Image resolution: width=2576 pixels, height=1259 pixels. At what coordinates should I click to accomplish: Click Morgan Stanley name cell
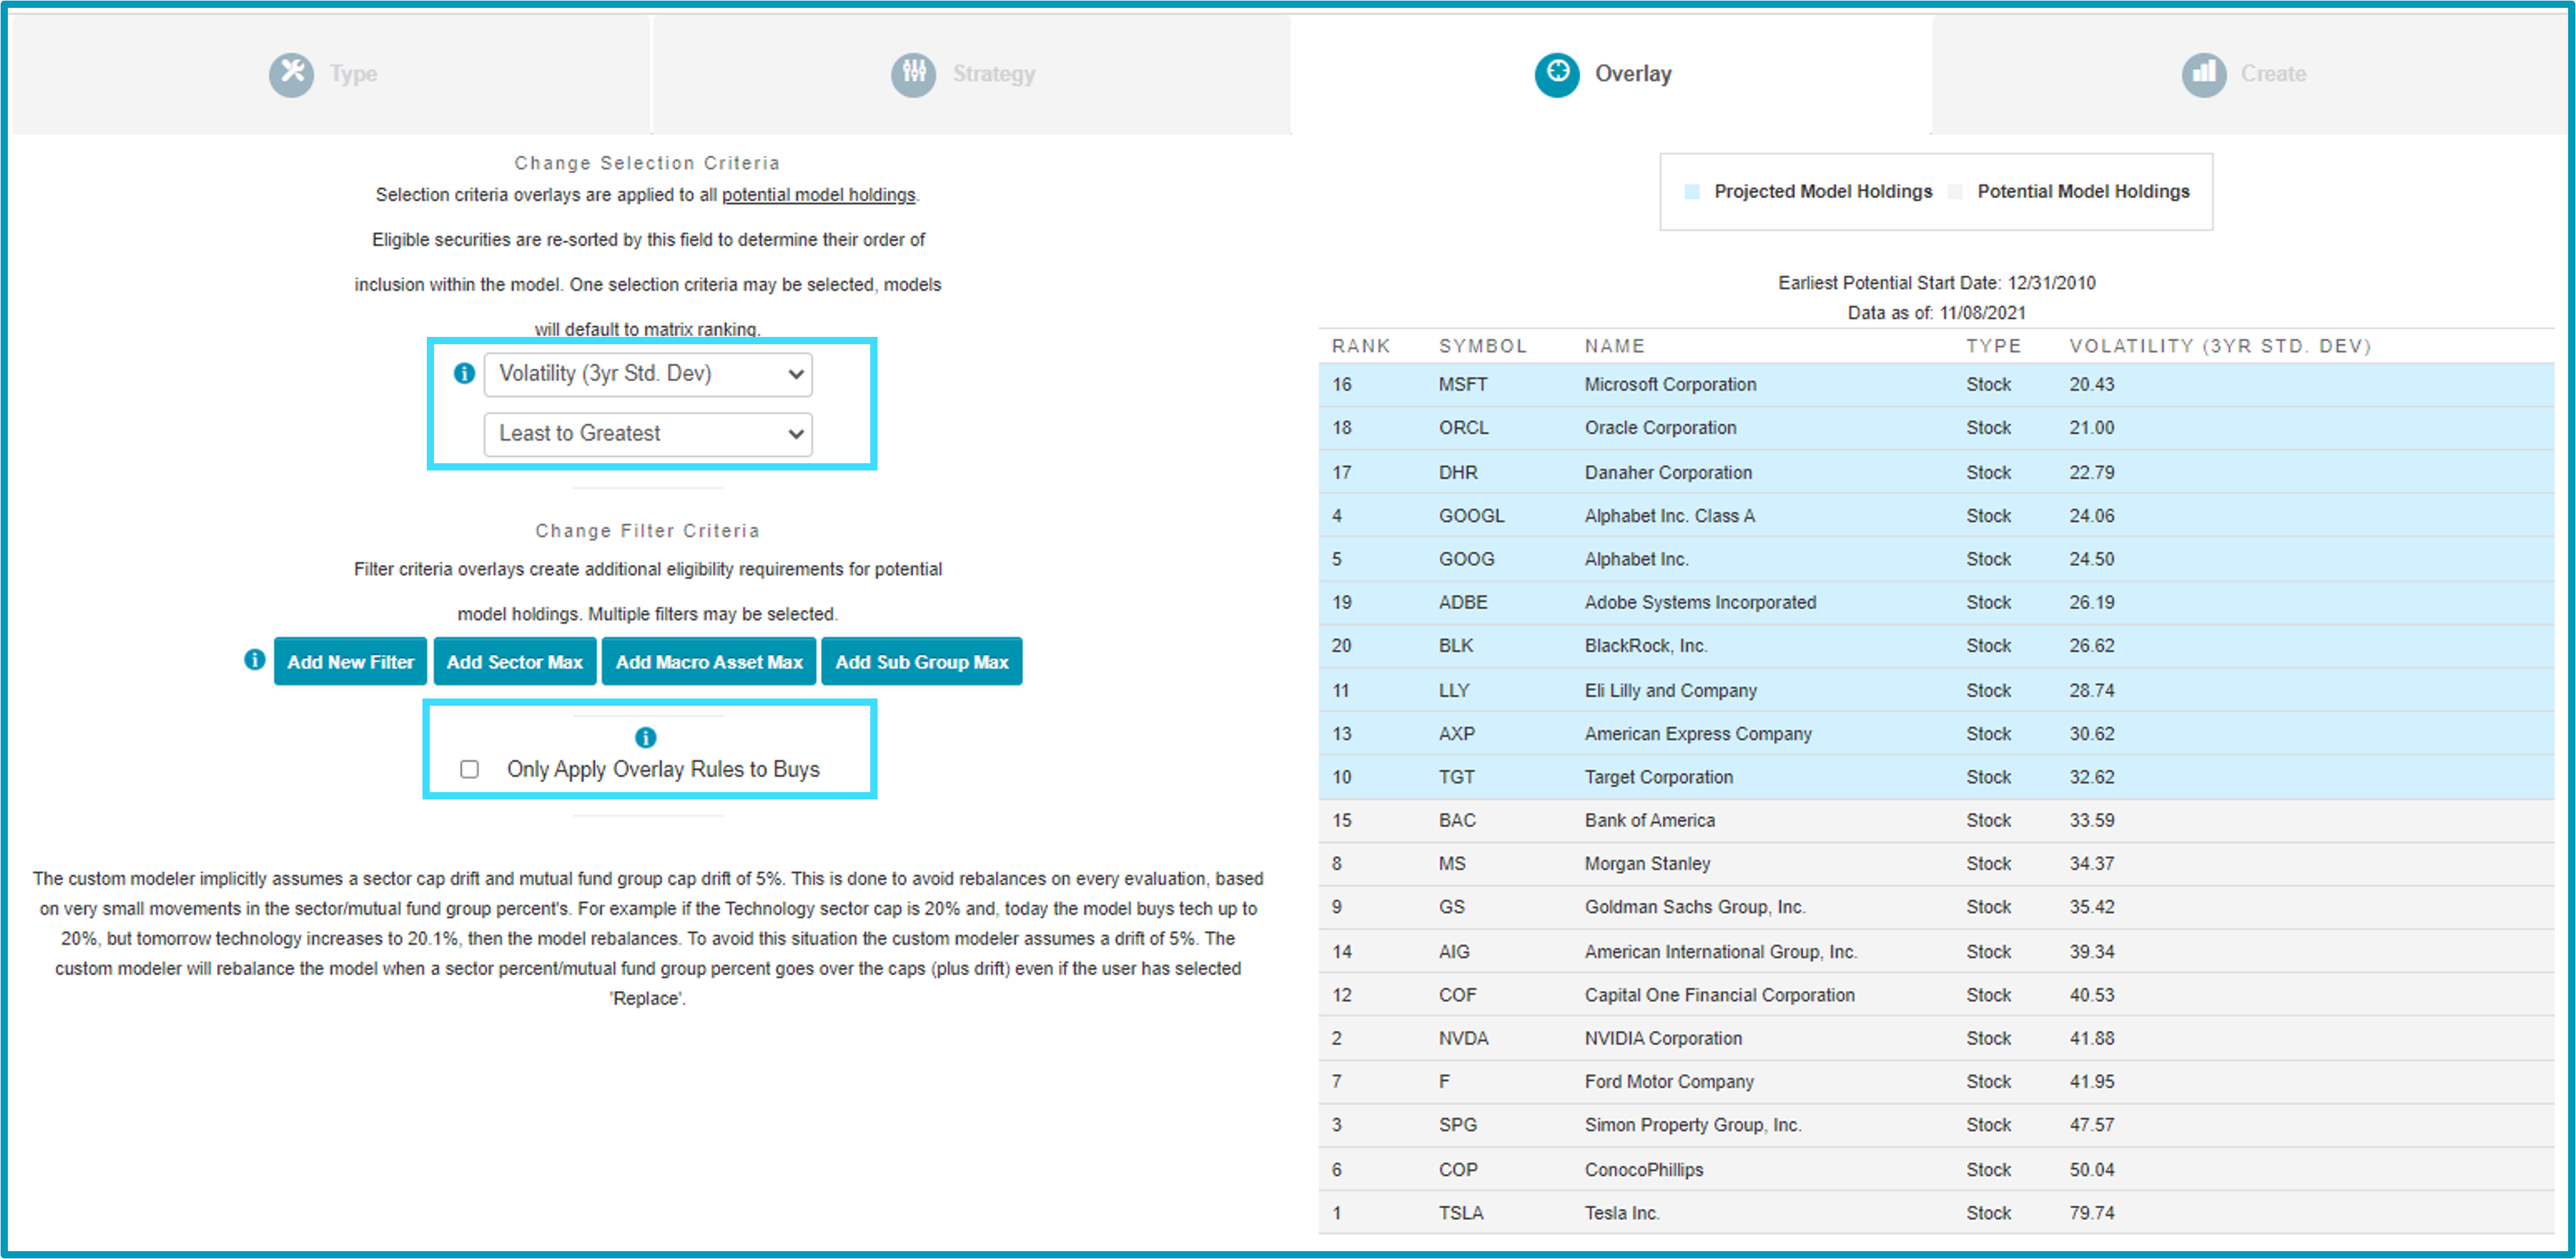pyautogui.click(x=1647, y=864)
